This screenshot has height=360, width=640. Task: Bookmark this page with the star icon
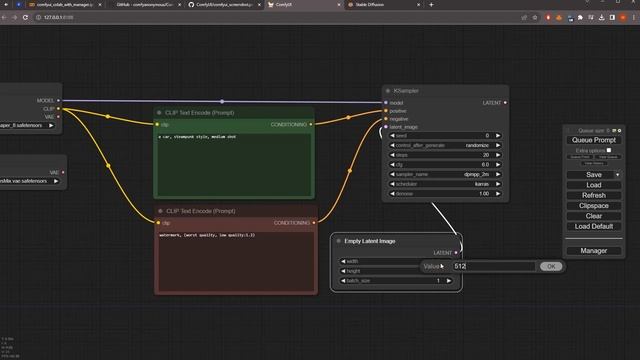[535, 18]
